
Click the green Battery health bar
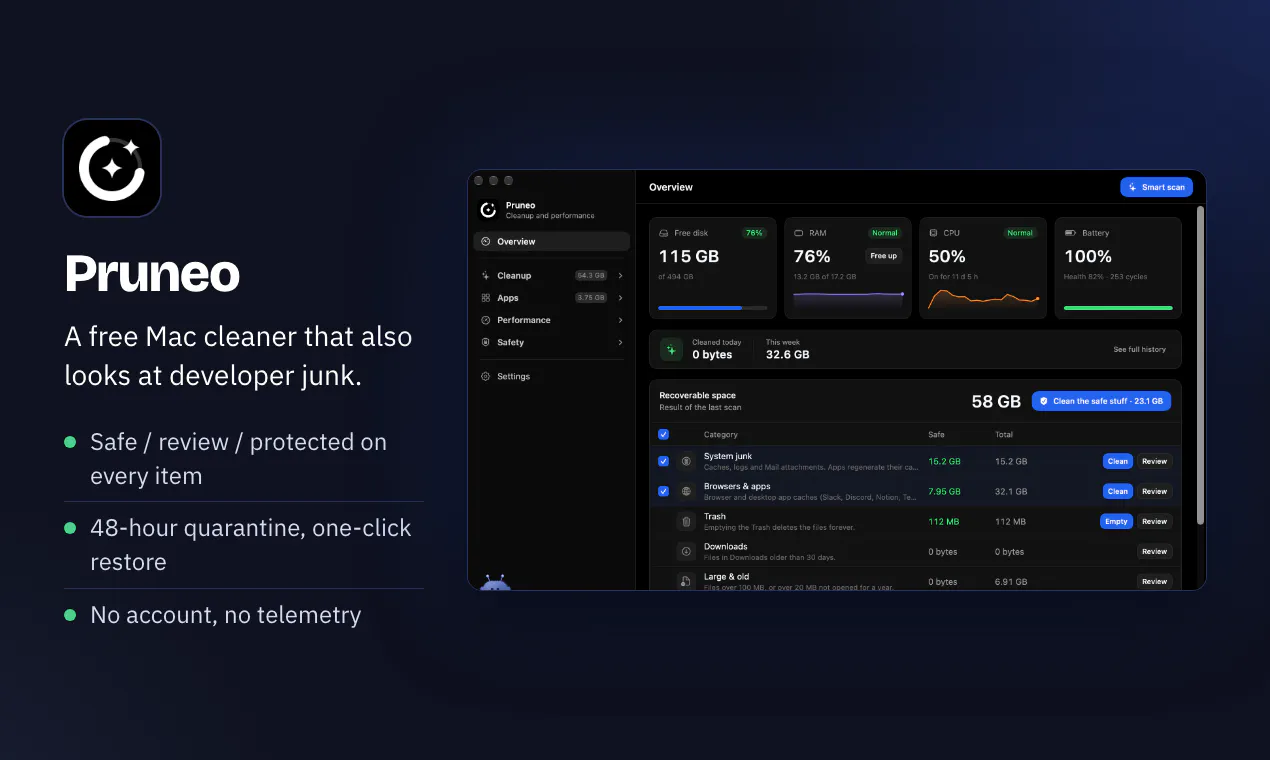1118,308
